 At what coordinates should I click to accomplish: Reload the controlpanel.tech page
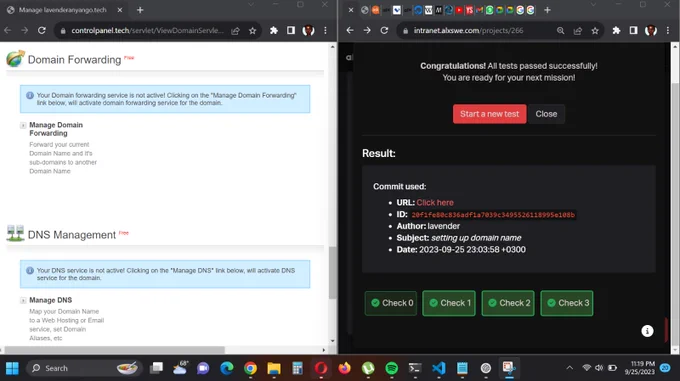coord(42,30)
